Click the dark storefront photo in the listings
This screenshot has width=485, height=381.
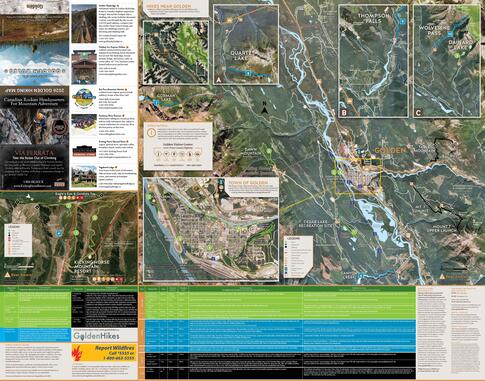[x=84, y=150]
